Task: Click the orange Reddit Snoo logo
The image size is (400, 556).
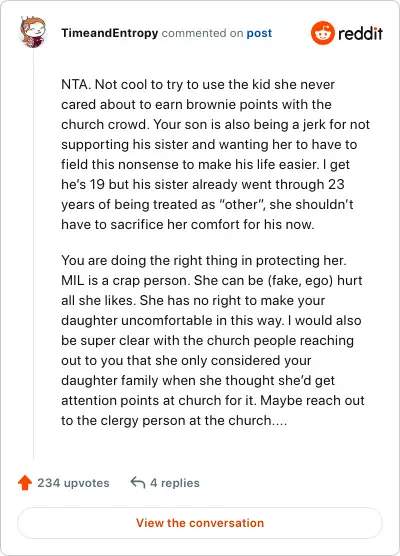Action: click(323, 33)
